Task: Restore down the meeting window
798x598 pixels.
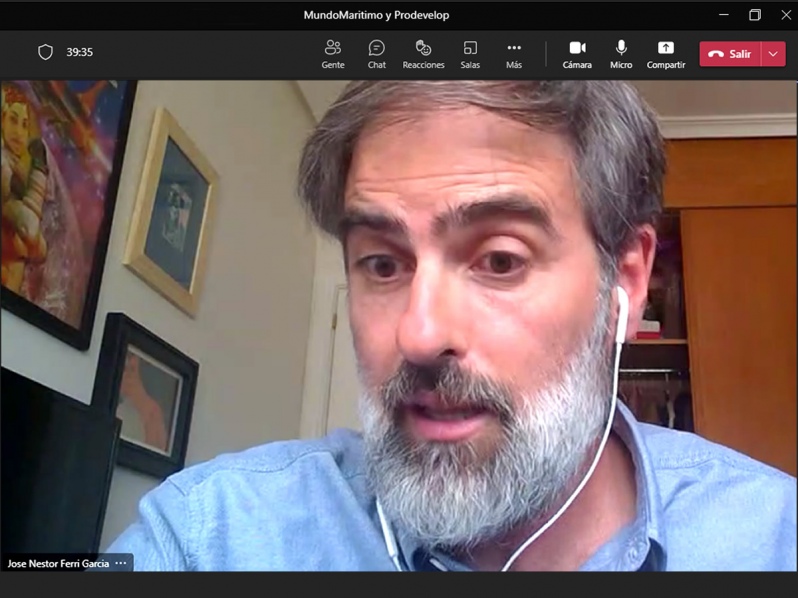Action: (755, 15)
